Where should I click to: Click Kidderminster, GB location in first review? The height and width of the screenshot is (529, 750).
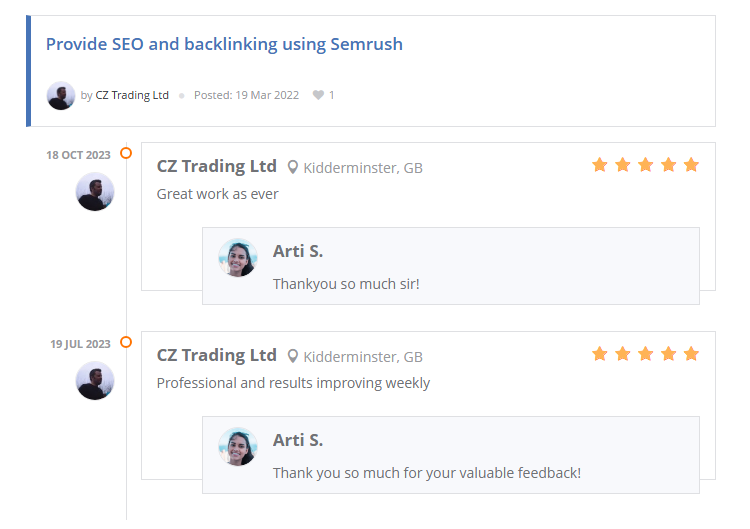pos(363,168)
